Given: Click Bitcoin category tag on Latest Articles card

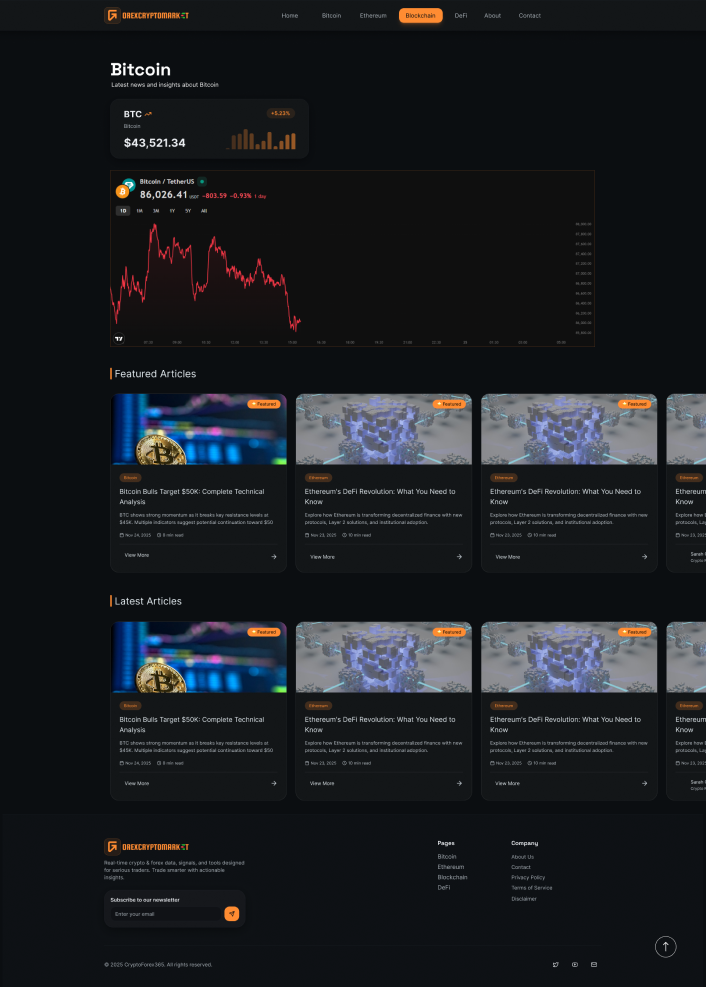Looking at the screenshot, I should point(130,706).
